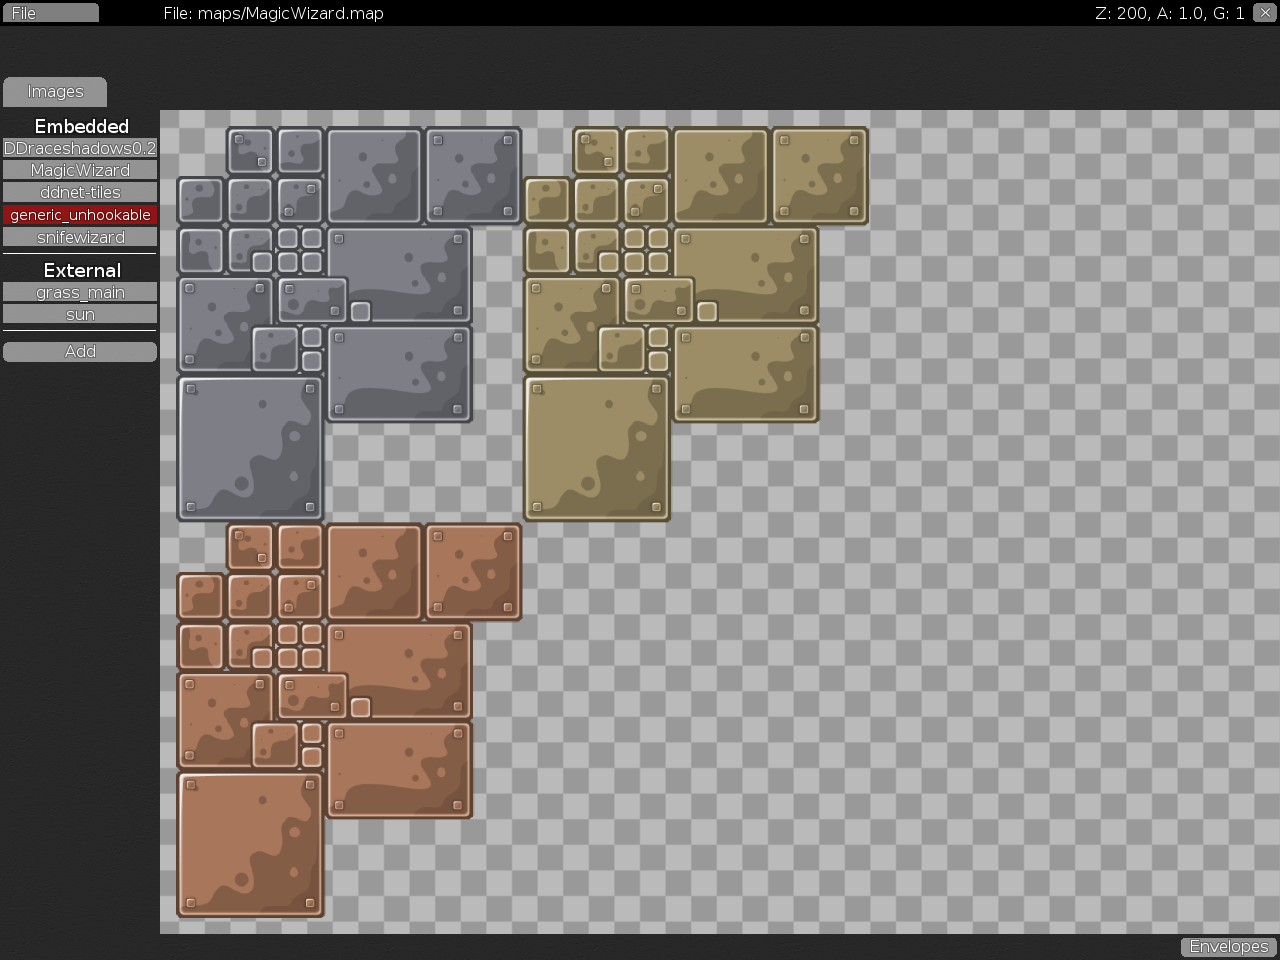Image resolution: width=1280 pixels, height=960 pixels.
Task: Click the largest gray stone tile
Action: (250, 448)
